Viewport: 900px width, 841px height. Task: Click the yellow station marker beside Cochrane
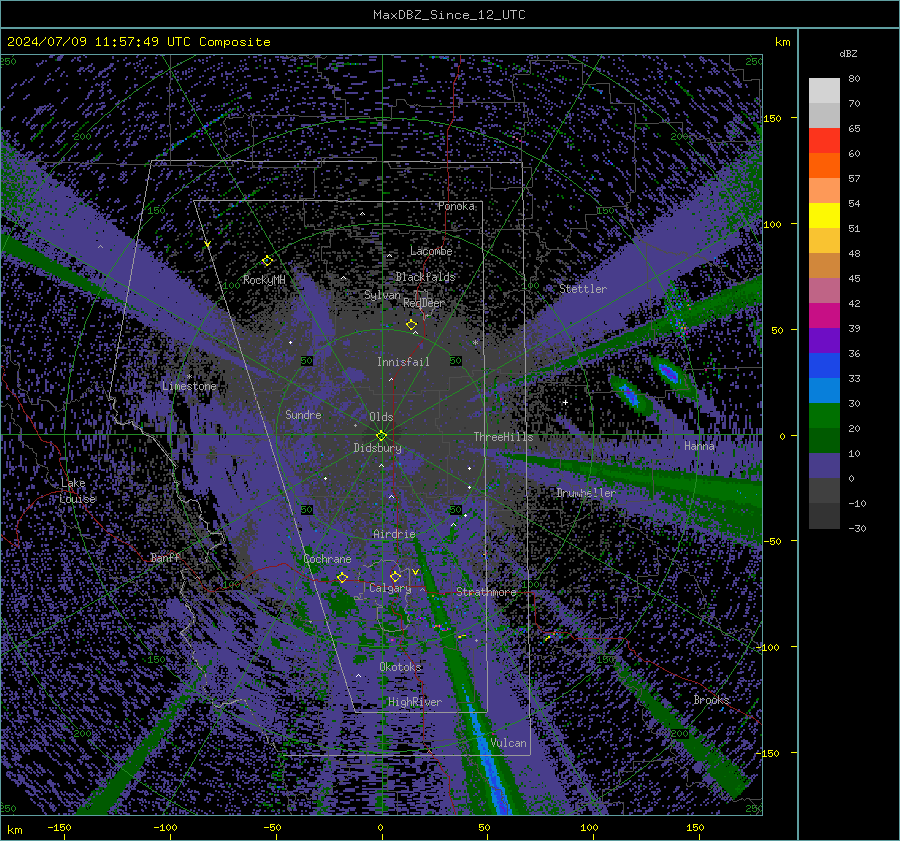(x=342, y=577)
